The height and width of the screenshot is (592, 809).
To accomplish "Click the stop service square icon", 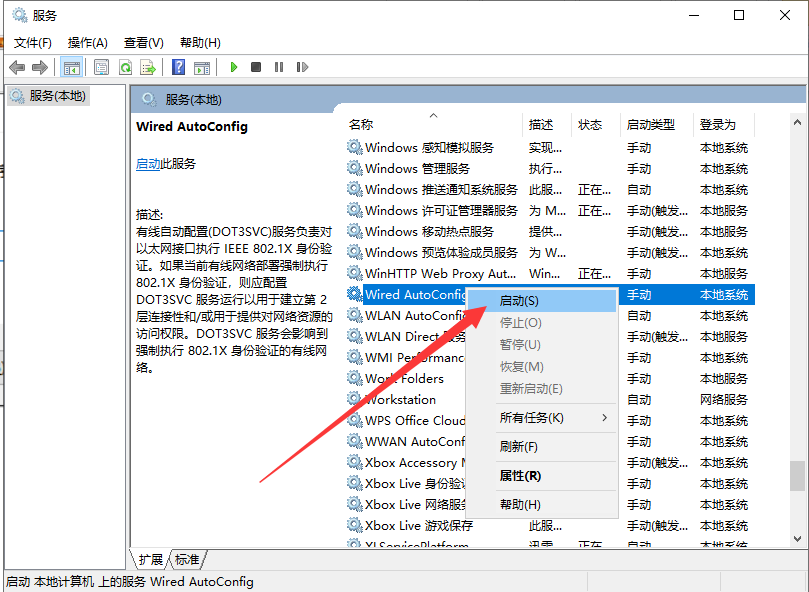I will 256,67.
